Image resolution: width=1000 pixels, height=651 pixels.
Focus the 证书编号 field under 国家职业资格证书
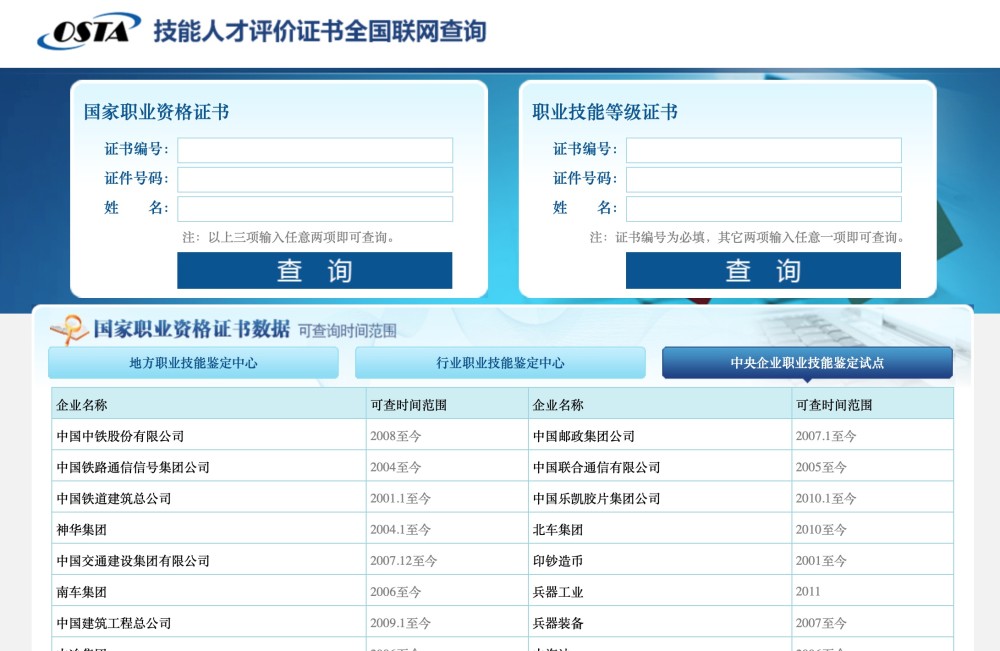coord(315,150)
